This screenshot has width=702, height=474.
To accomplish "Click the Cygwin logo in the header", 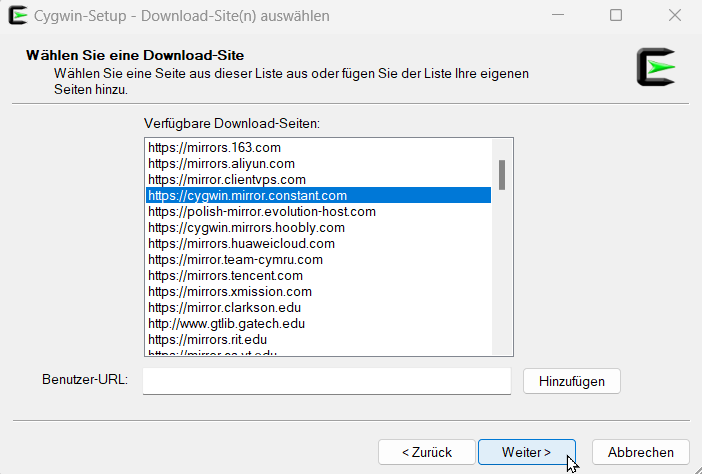I will (656, 67).
